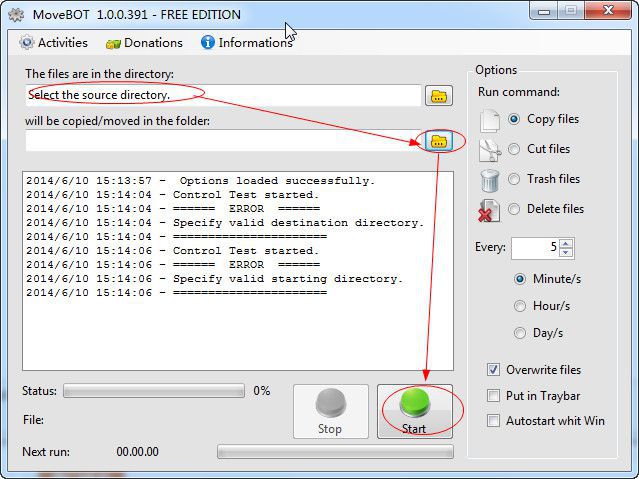The width and height of the screenshot is (639, 479).
Task: Click the 15:14:04 ERROR log line
Action: [x=173, y=209]
